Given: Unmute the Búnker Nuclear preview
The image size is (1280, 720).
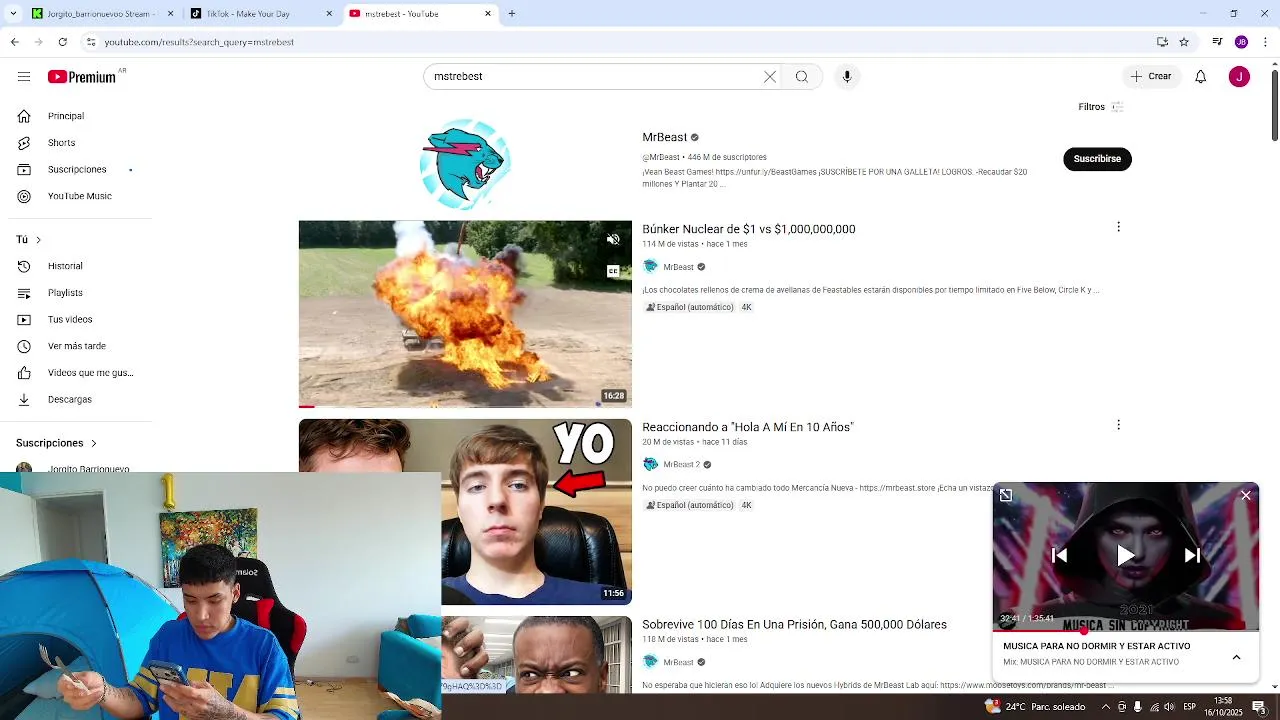Looking at the screenshot, I should pyautogui.click(x=613, y=240).
